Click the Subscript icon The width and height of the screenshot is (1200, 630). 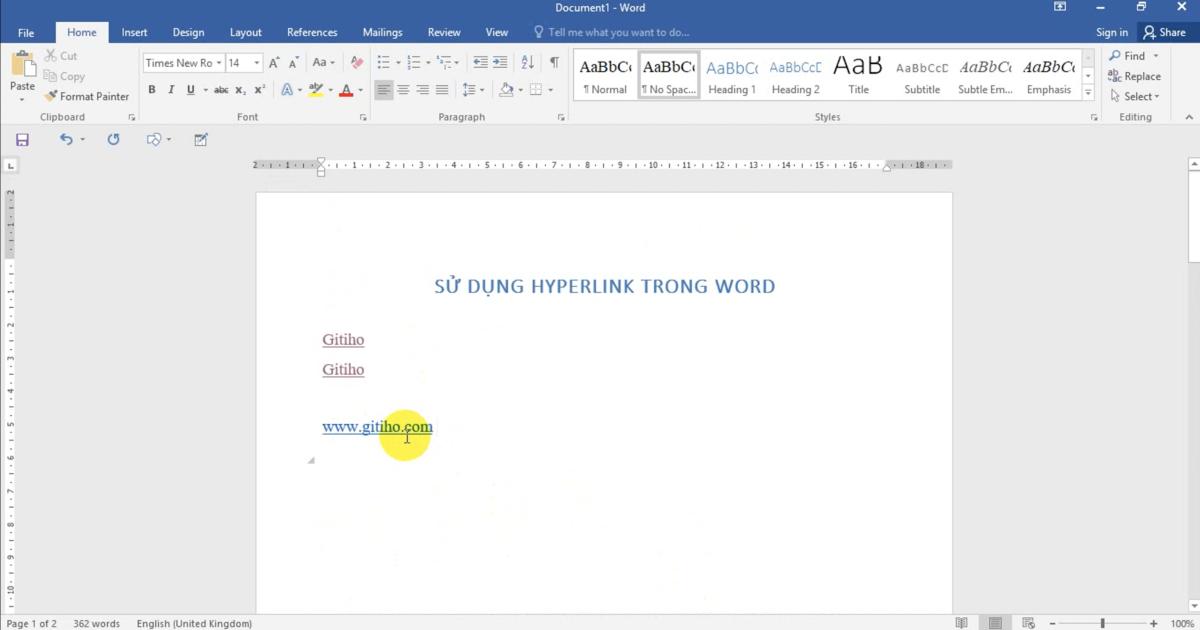click(240, 89)
